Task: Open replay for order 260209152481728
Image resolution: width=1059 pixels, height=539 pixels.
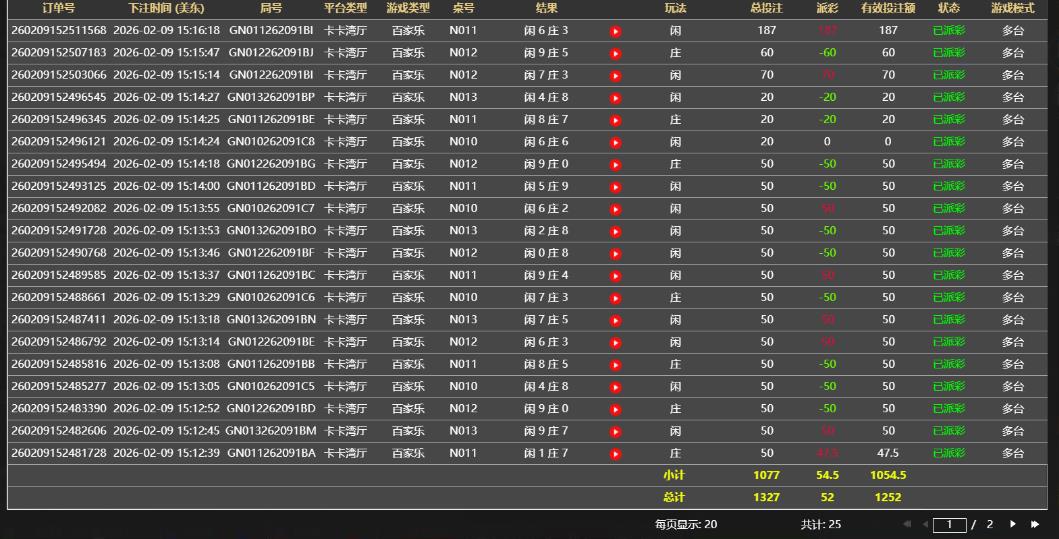Action: [x=616, y=454]
